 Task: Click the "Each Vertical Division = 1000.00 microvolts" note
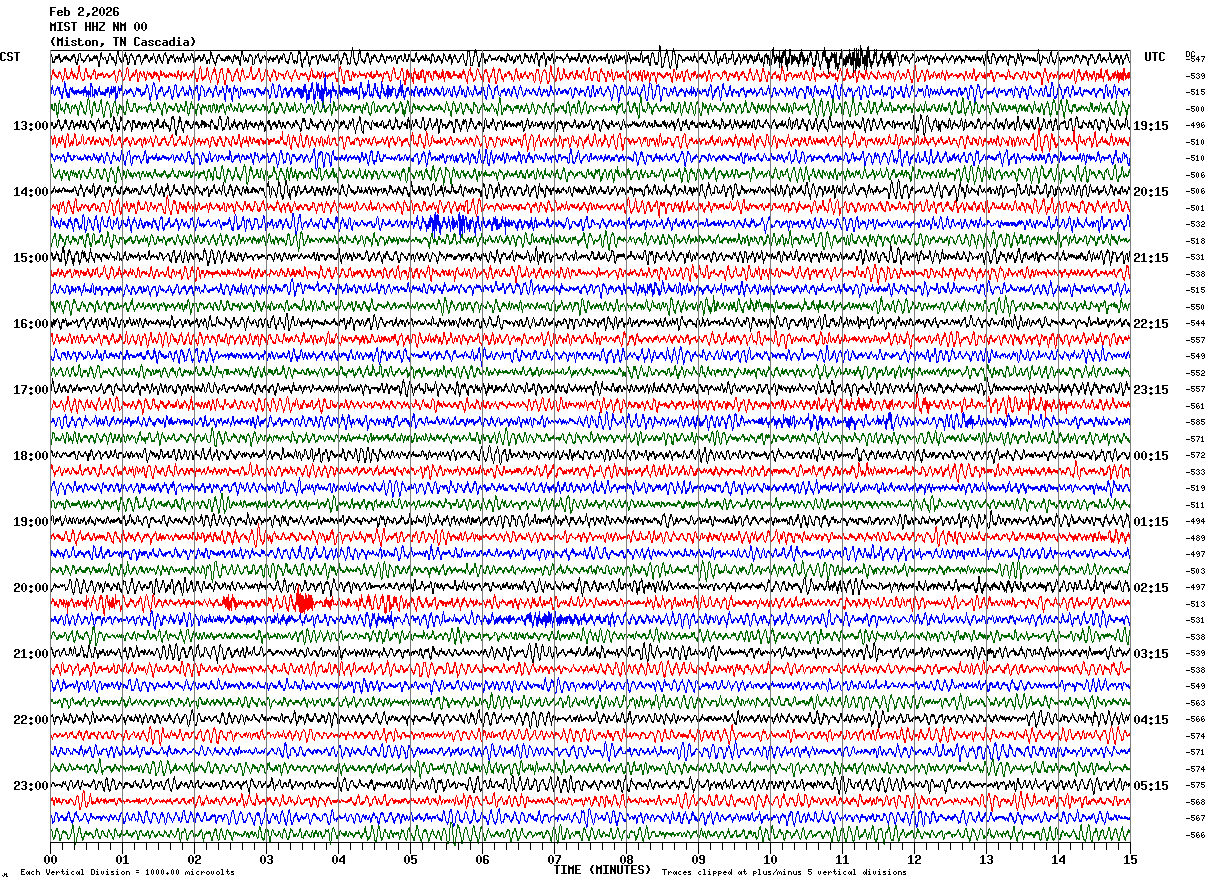tap(127, 873)
